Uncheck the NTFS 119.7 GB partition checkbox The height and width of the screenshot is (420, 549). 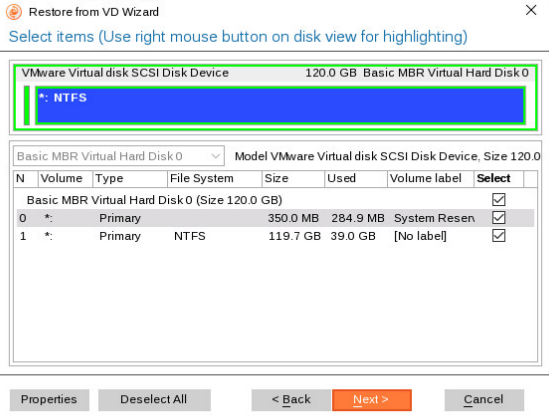pos(499,236)
